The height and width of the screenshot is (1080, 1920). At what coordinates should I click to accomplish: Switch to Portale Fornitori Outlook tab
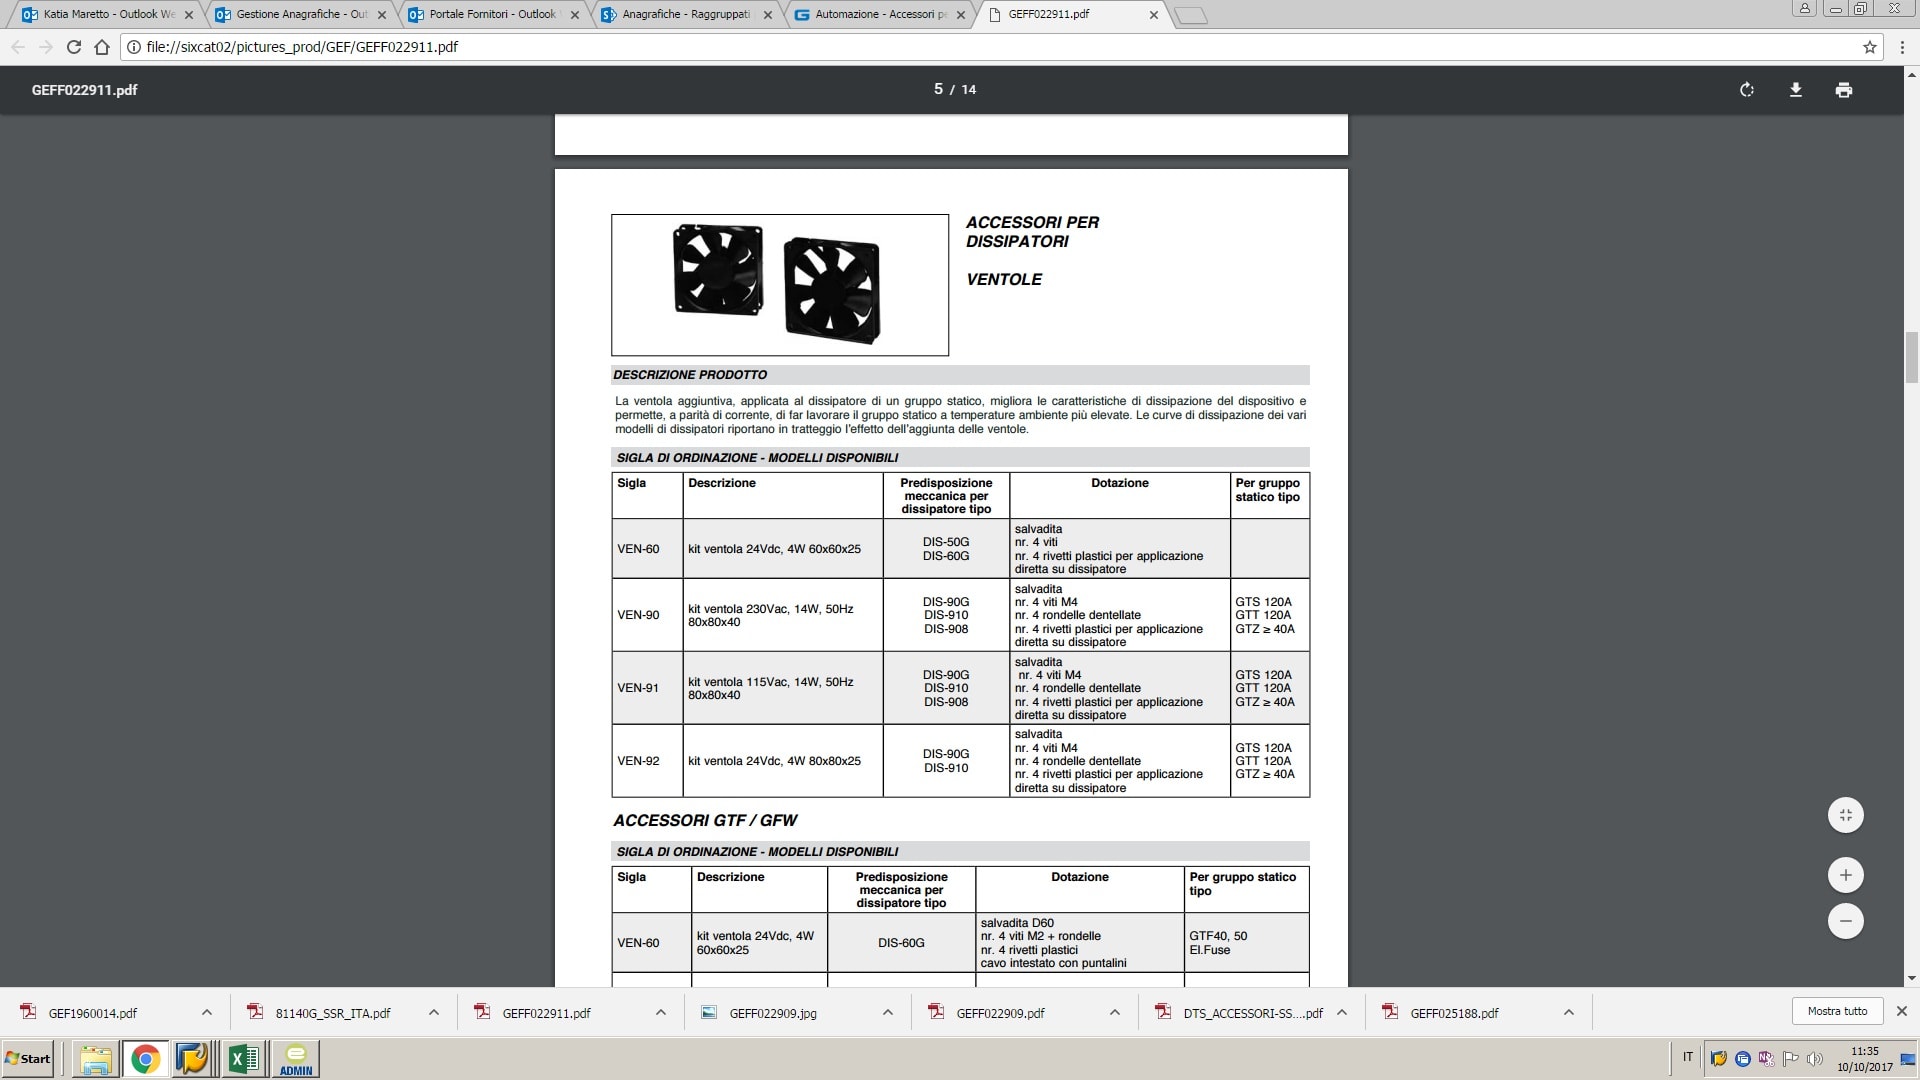[x=490, y=14]
